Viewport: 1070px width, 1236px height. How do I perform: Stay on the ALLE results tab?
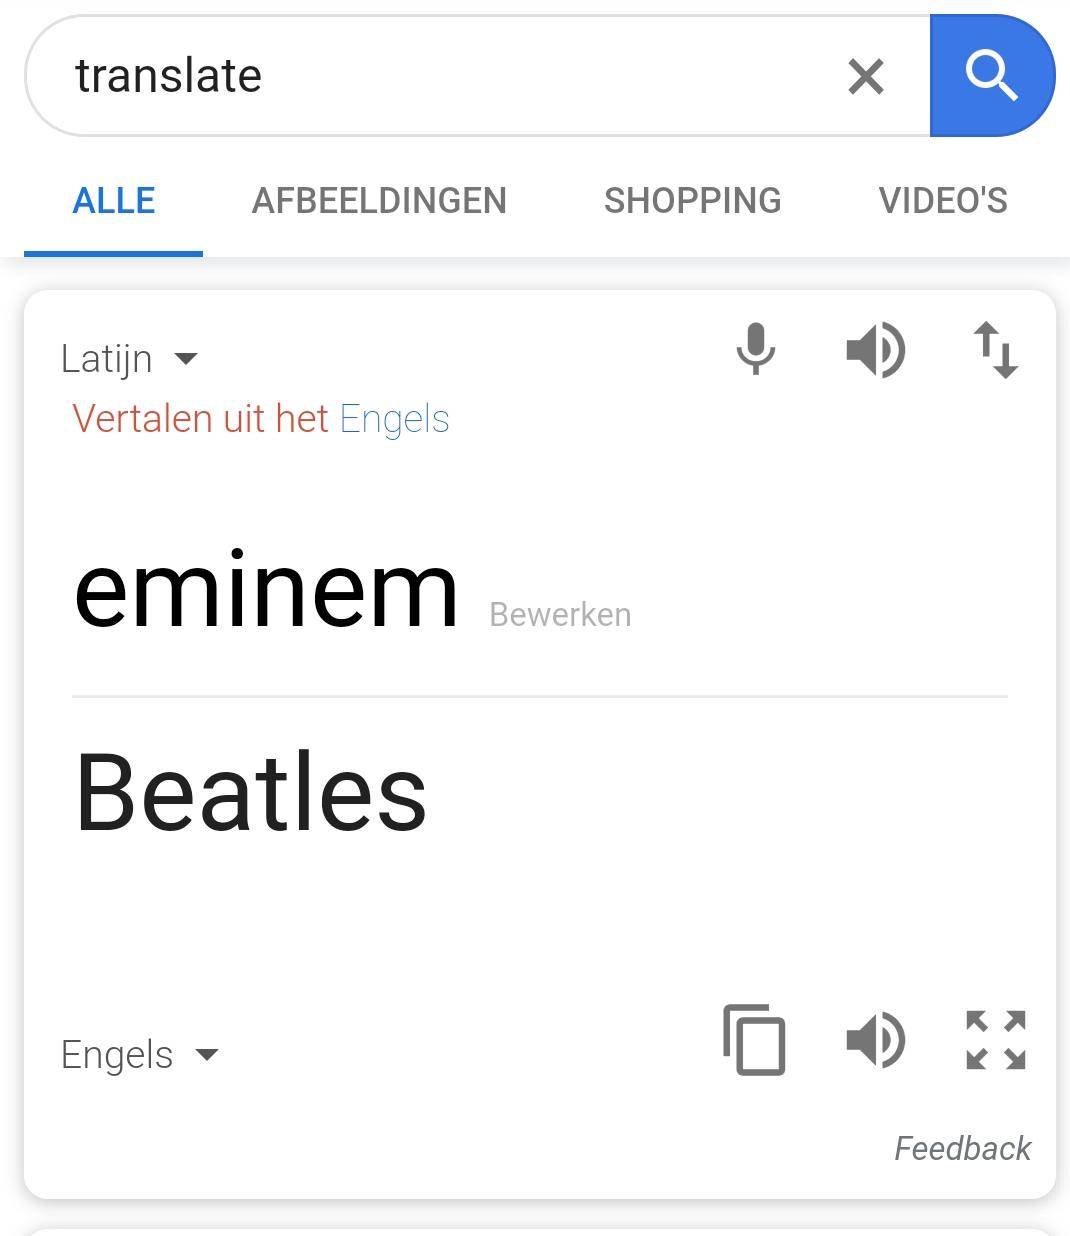[113, 200]
